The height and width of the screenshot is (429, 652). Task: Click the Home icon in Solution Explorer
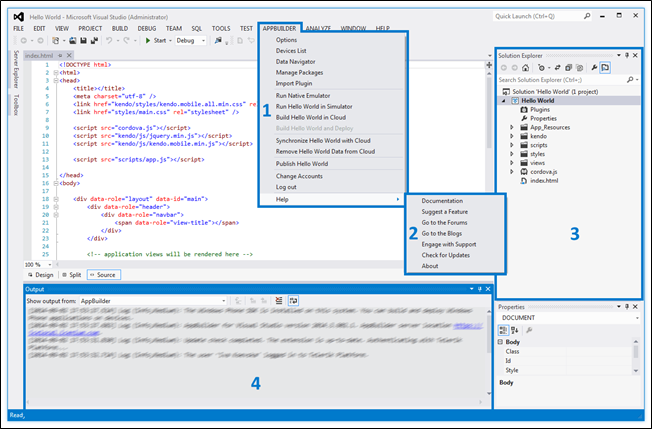(525, 68)
